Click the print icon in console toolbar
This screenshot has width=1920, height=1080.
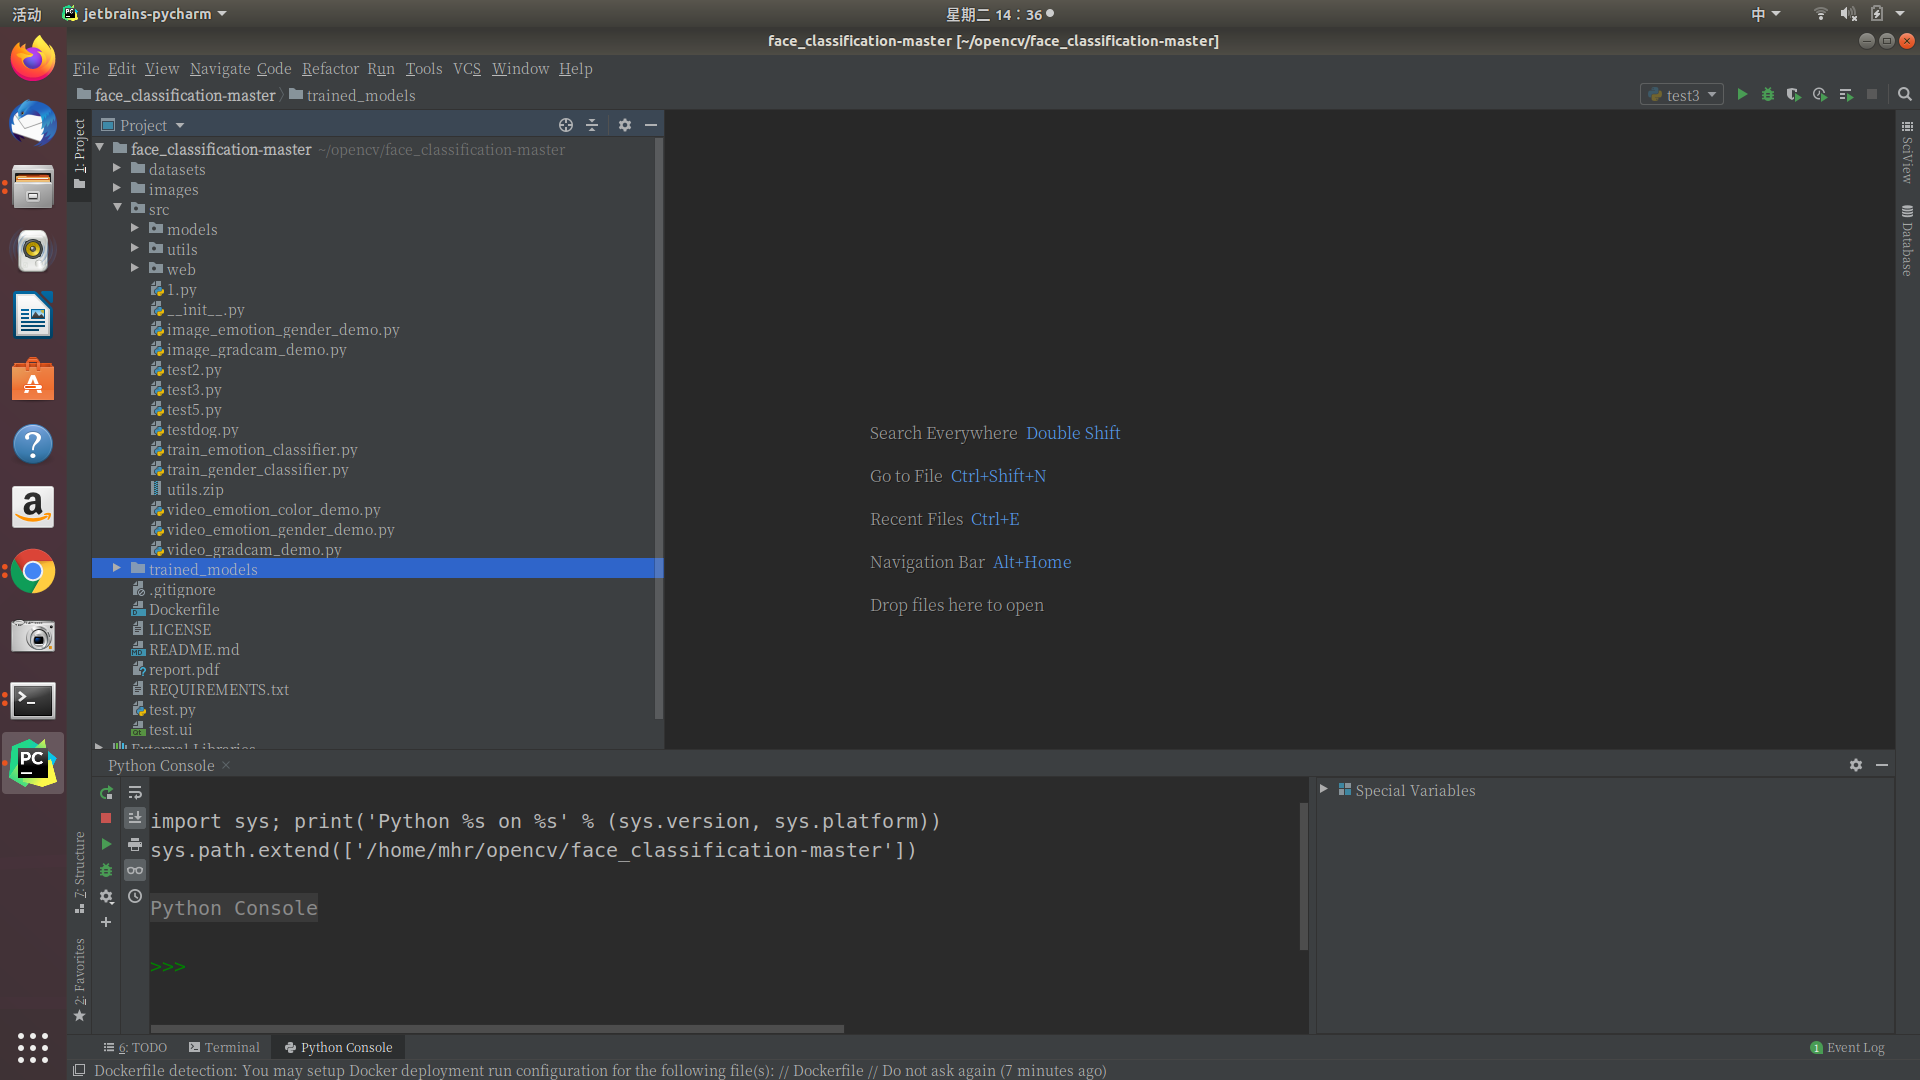click(135, 845)
